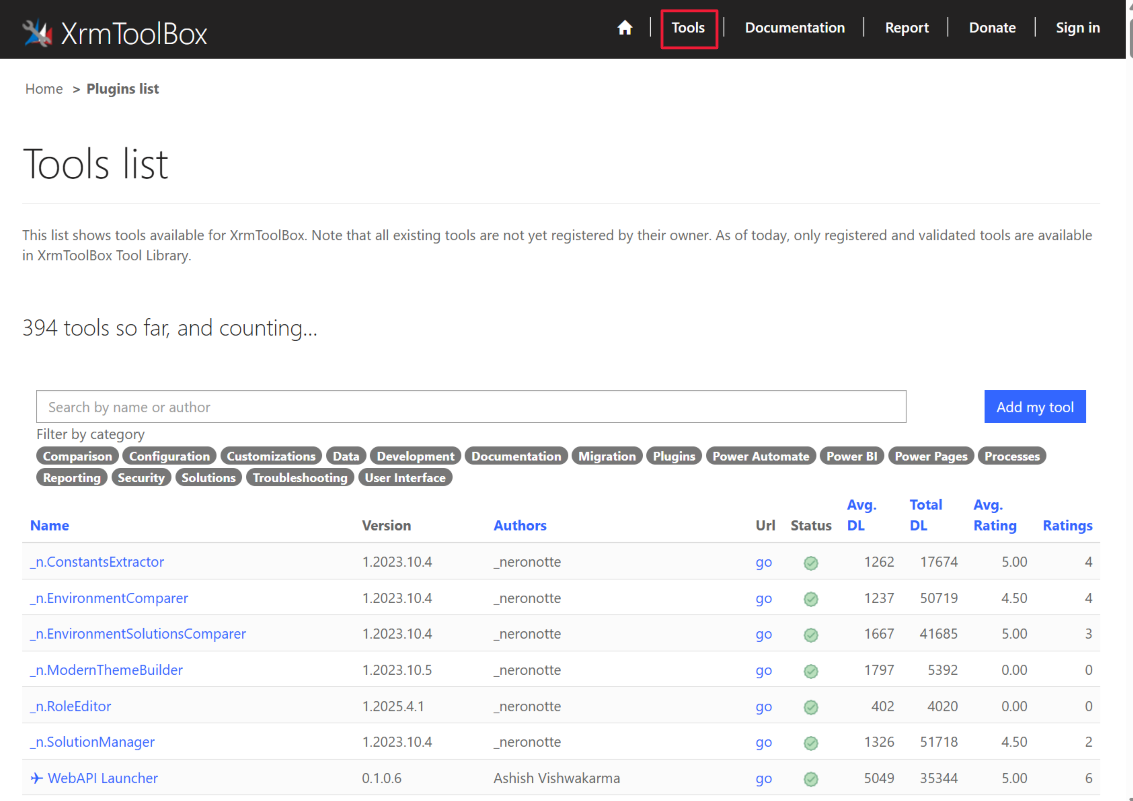This screenshot has height=801, width=1133.
Task: Sort table by Authors column
Action: click(x=520, y=526)
